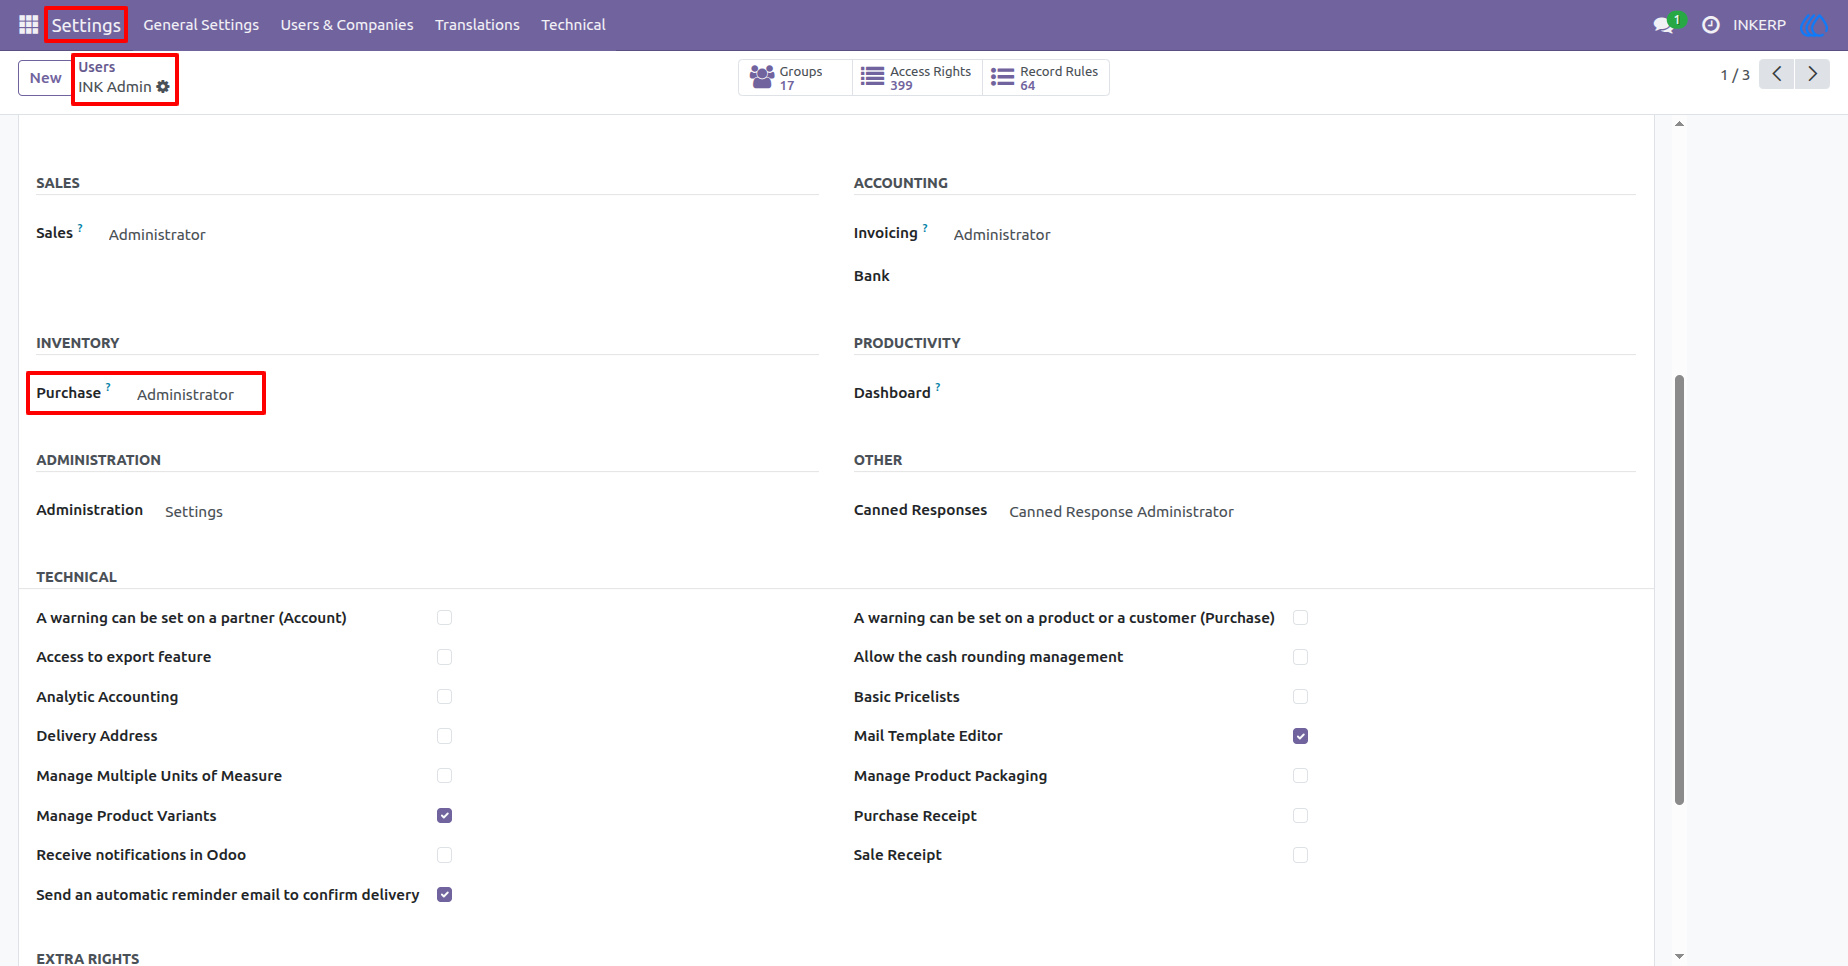The image size is (1848, 966).
Task: Click the New button
Action: point(45,78)
